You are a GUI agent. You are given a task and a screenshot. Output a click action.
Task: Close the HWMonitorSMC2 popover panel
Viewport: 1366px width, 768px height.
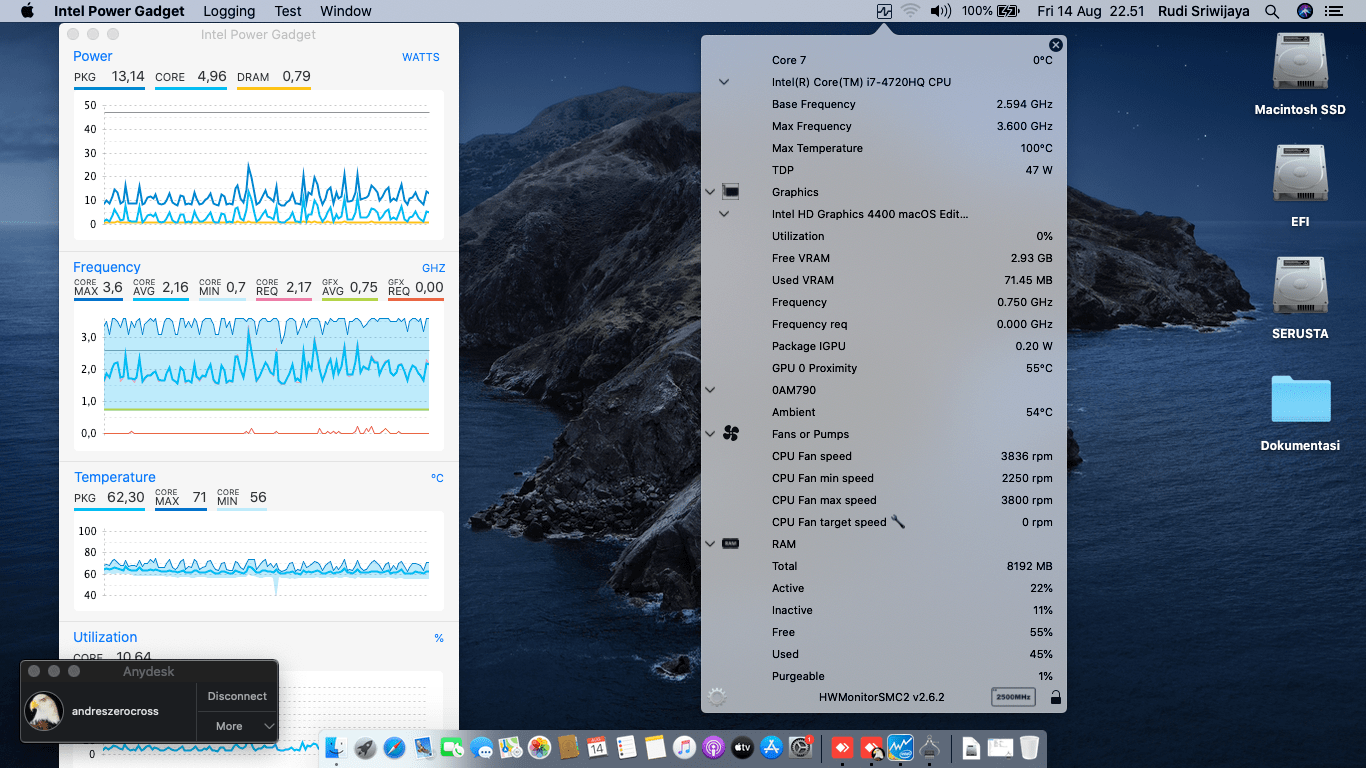pos(1055,45)
